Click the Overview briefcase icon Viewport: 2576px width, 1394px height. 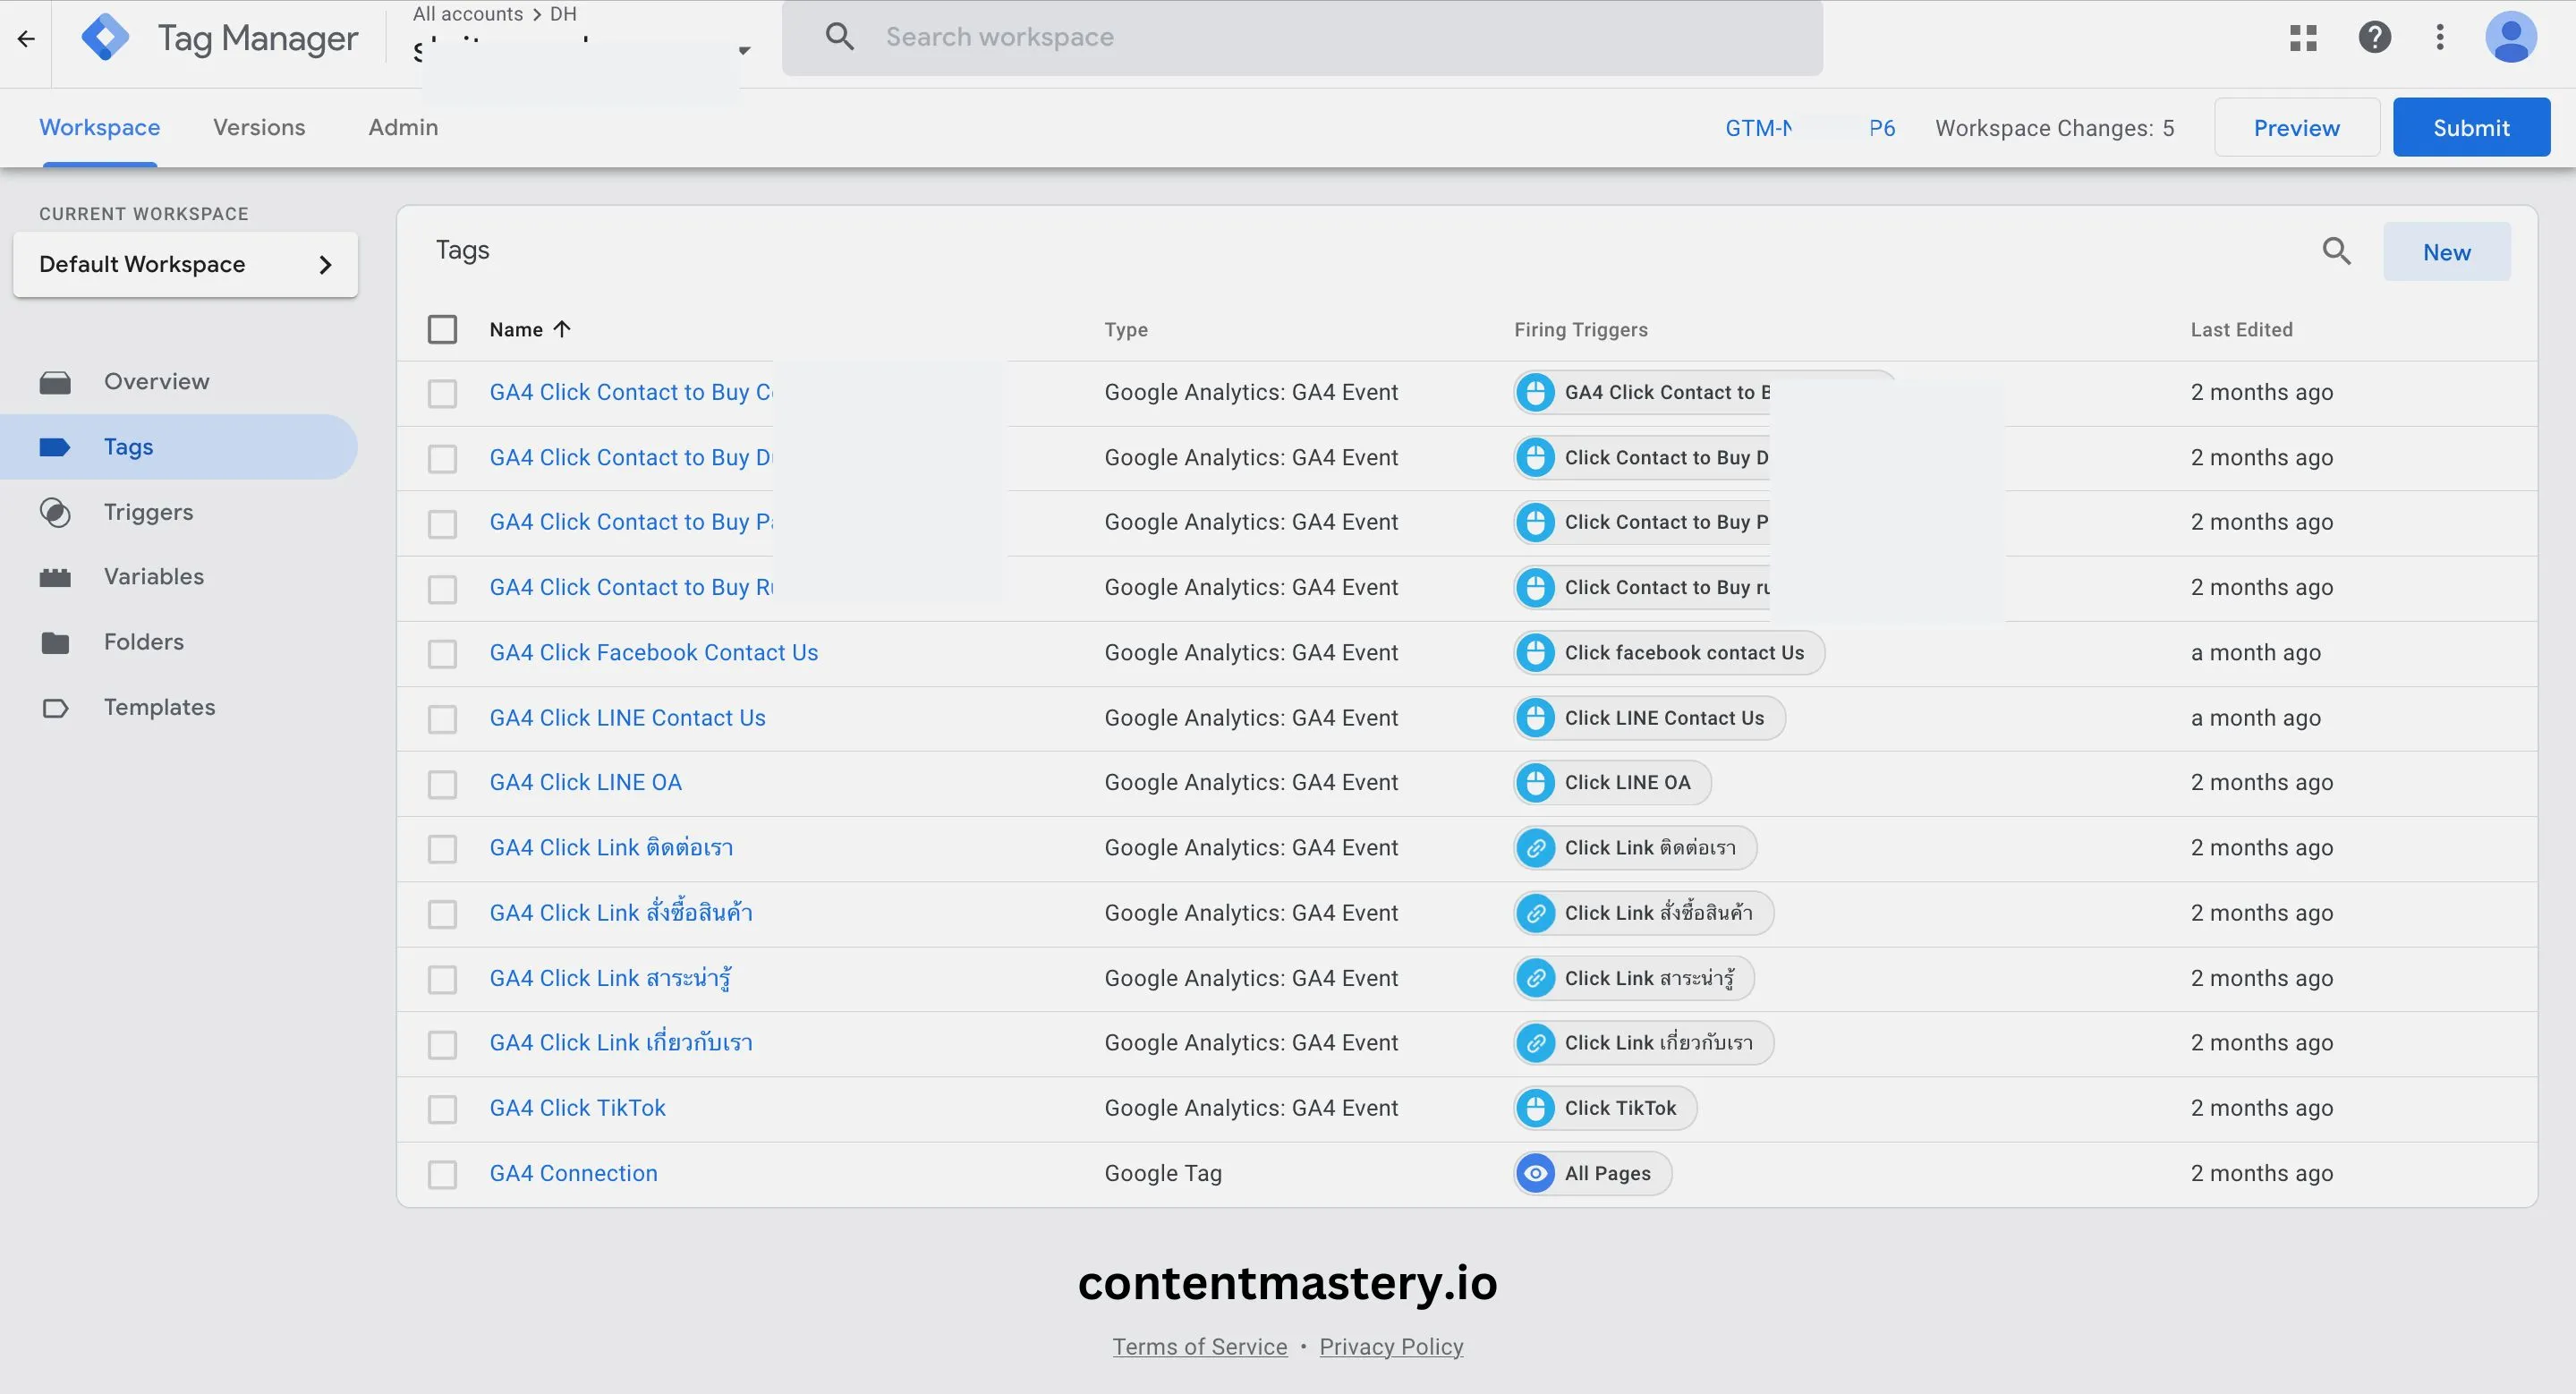point(55,382)
